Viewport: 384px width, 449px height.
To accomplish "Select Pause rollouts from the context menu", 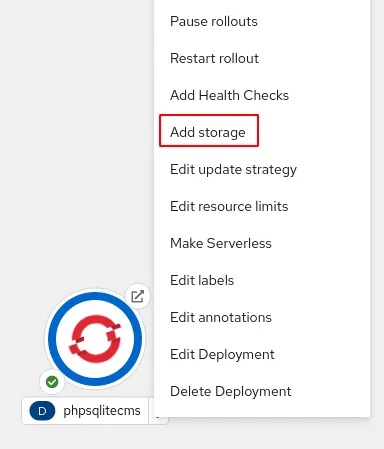I will pos(214,21).
